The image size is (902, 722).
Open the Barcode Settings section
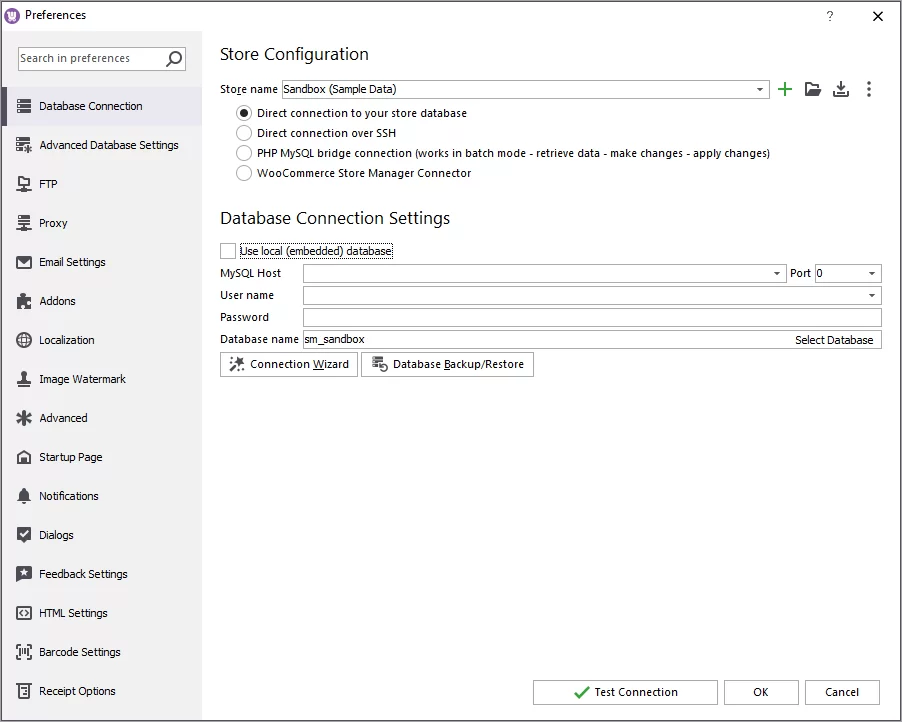tap(78, 652)
